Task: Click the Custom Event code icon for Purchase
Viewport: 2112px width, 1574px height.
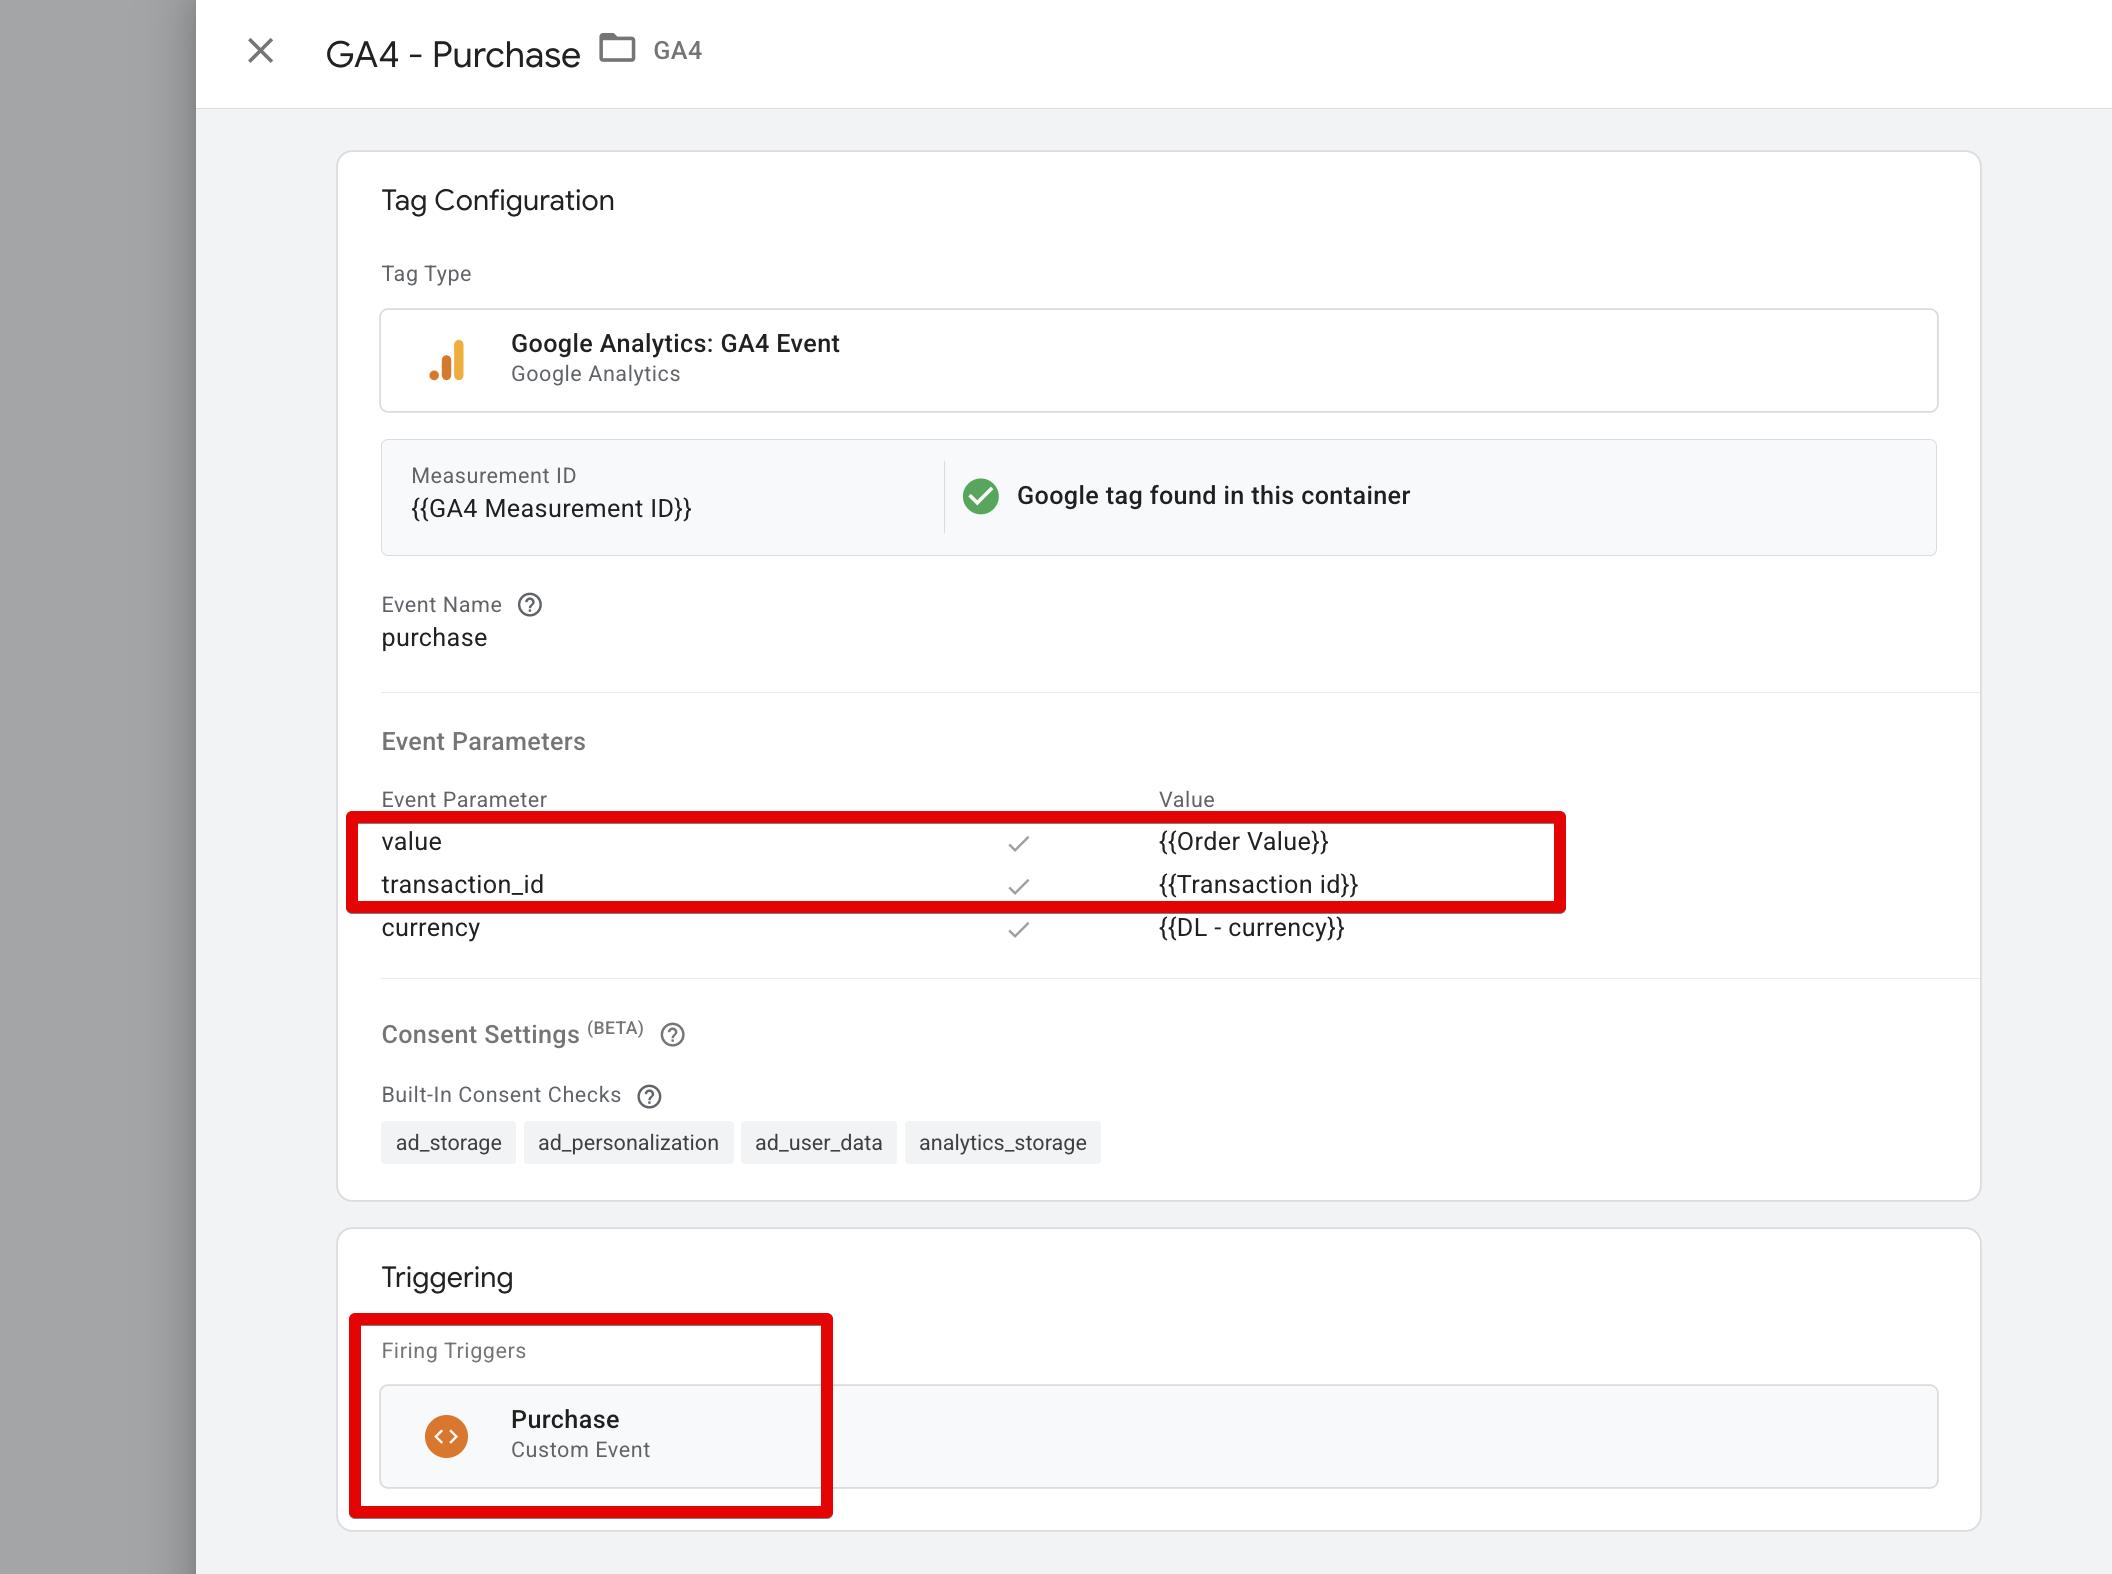Action: tap(446, 1435)
